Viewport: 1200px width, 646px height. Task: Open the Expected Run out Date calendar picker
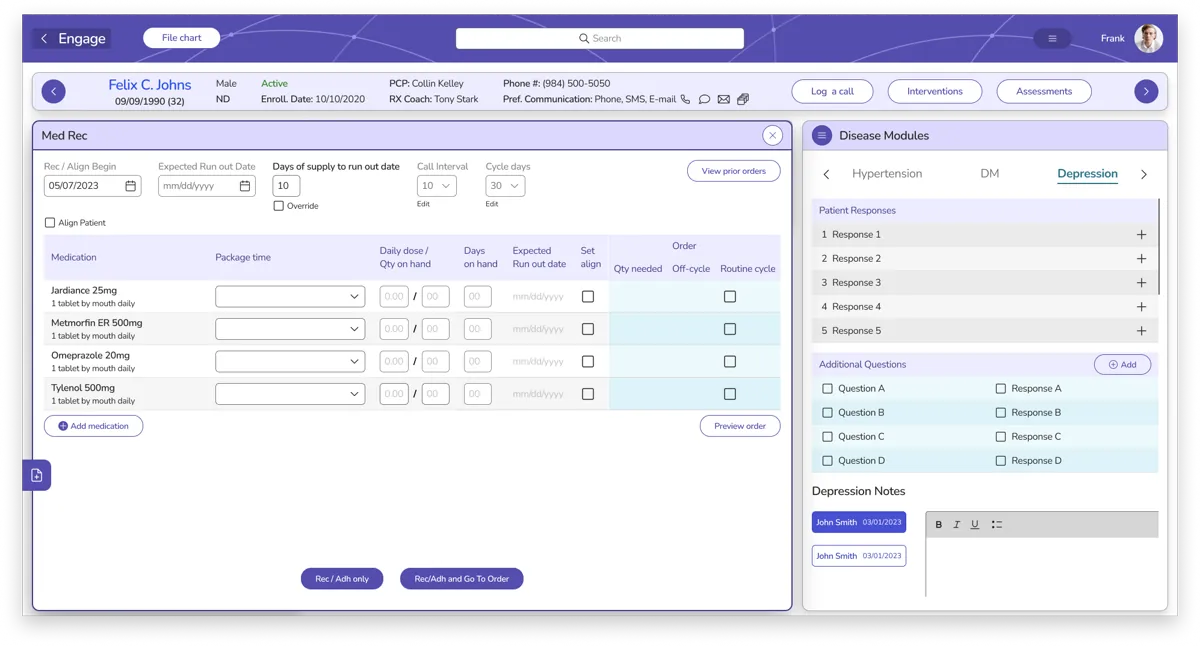[244, 186]
